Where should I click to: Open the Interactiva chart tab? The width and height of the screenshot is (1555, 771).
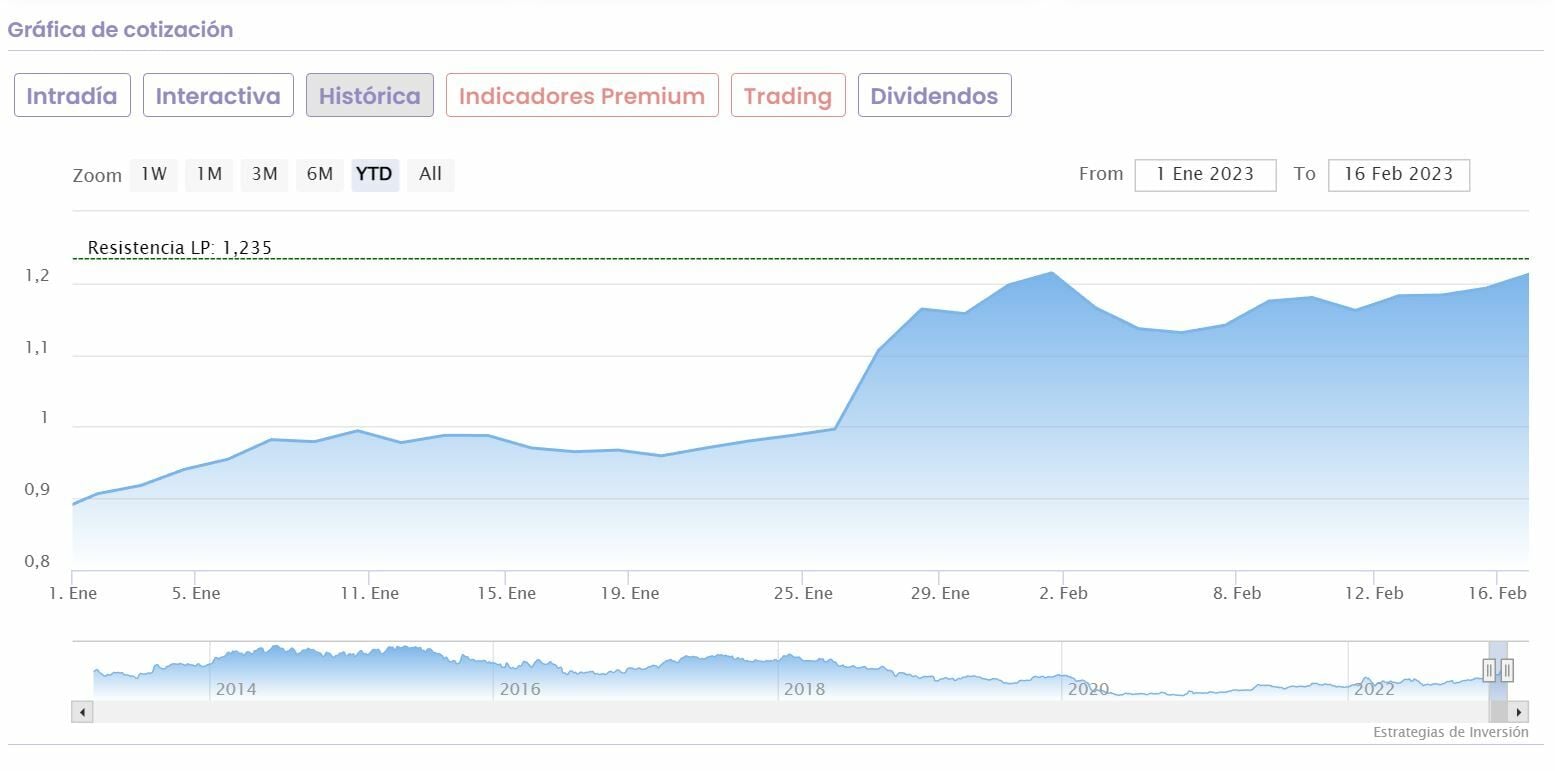[x=218, y=96]
